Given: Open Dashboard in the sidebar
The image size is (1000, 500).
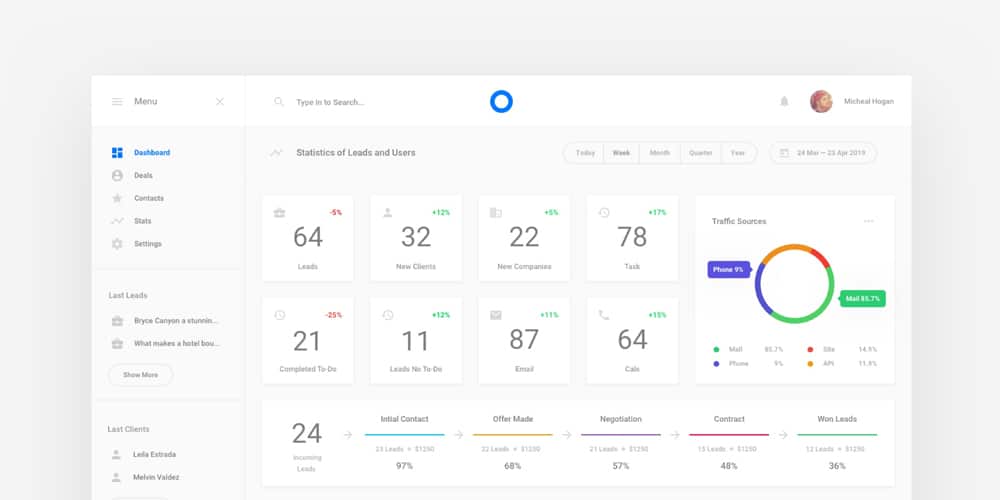Looking at the screenshot, I should tap(152, 152).
